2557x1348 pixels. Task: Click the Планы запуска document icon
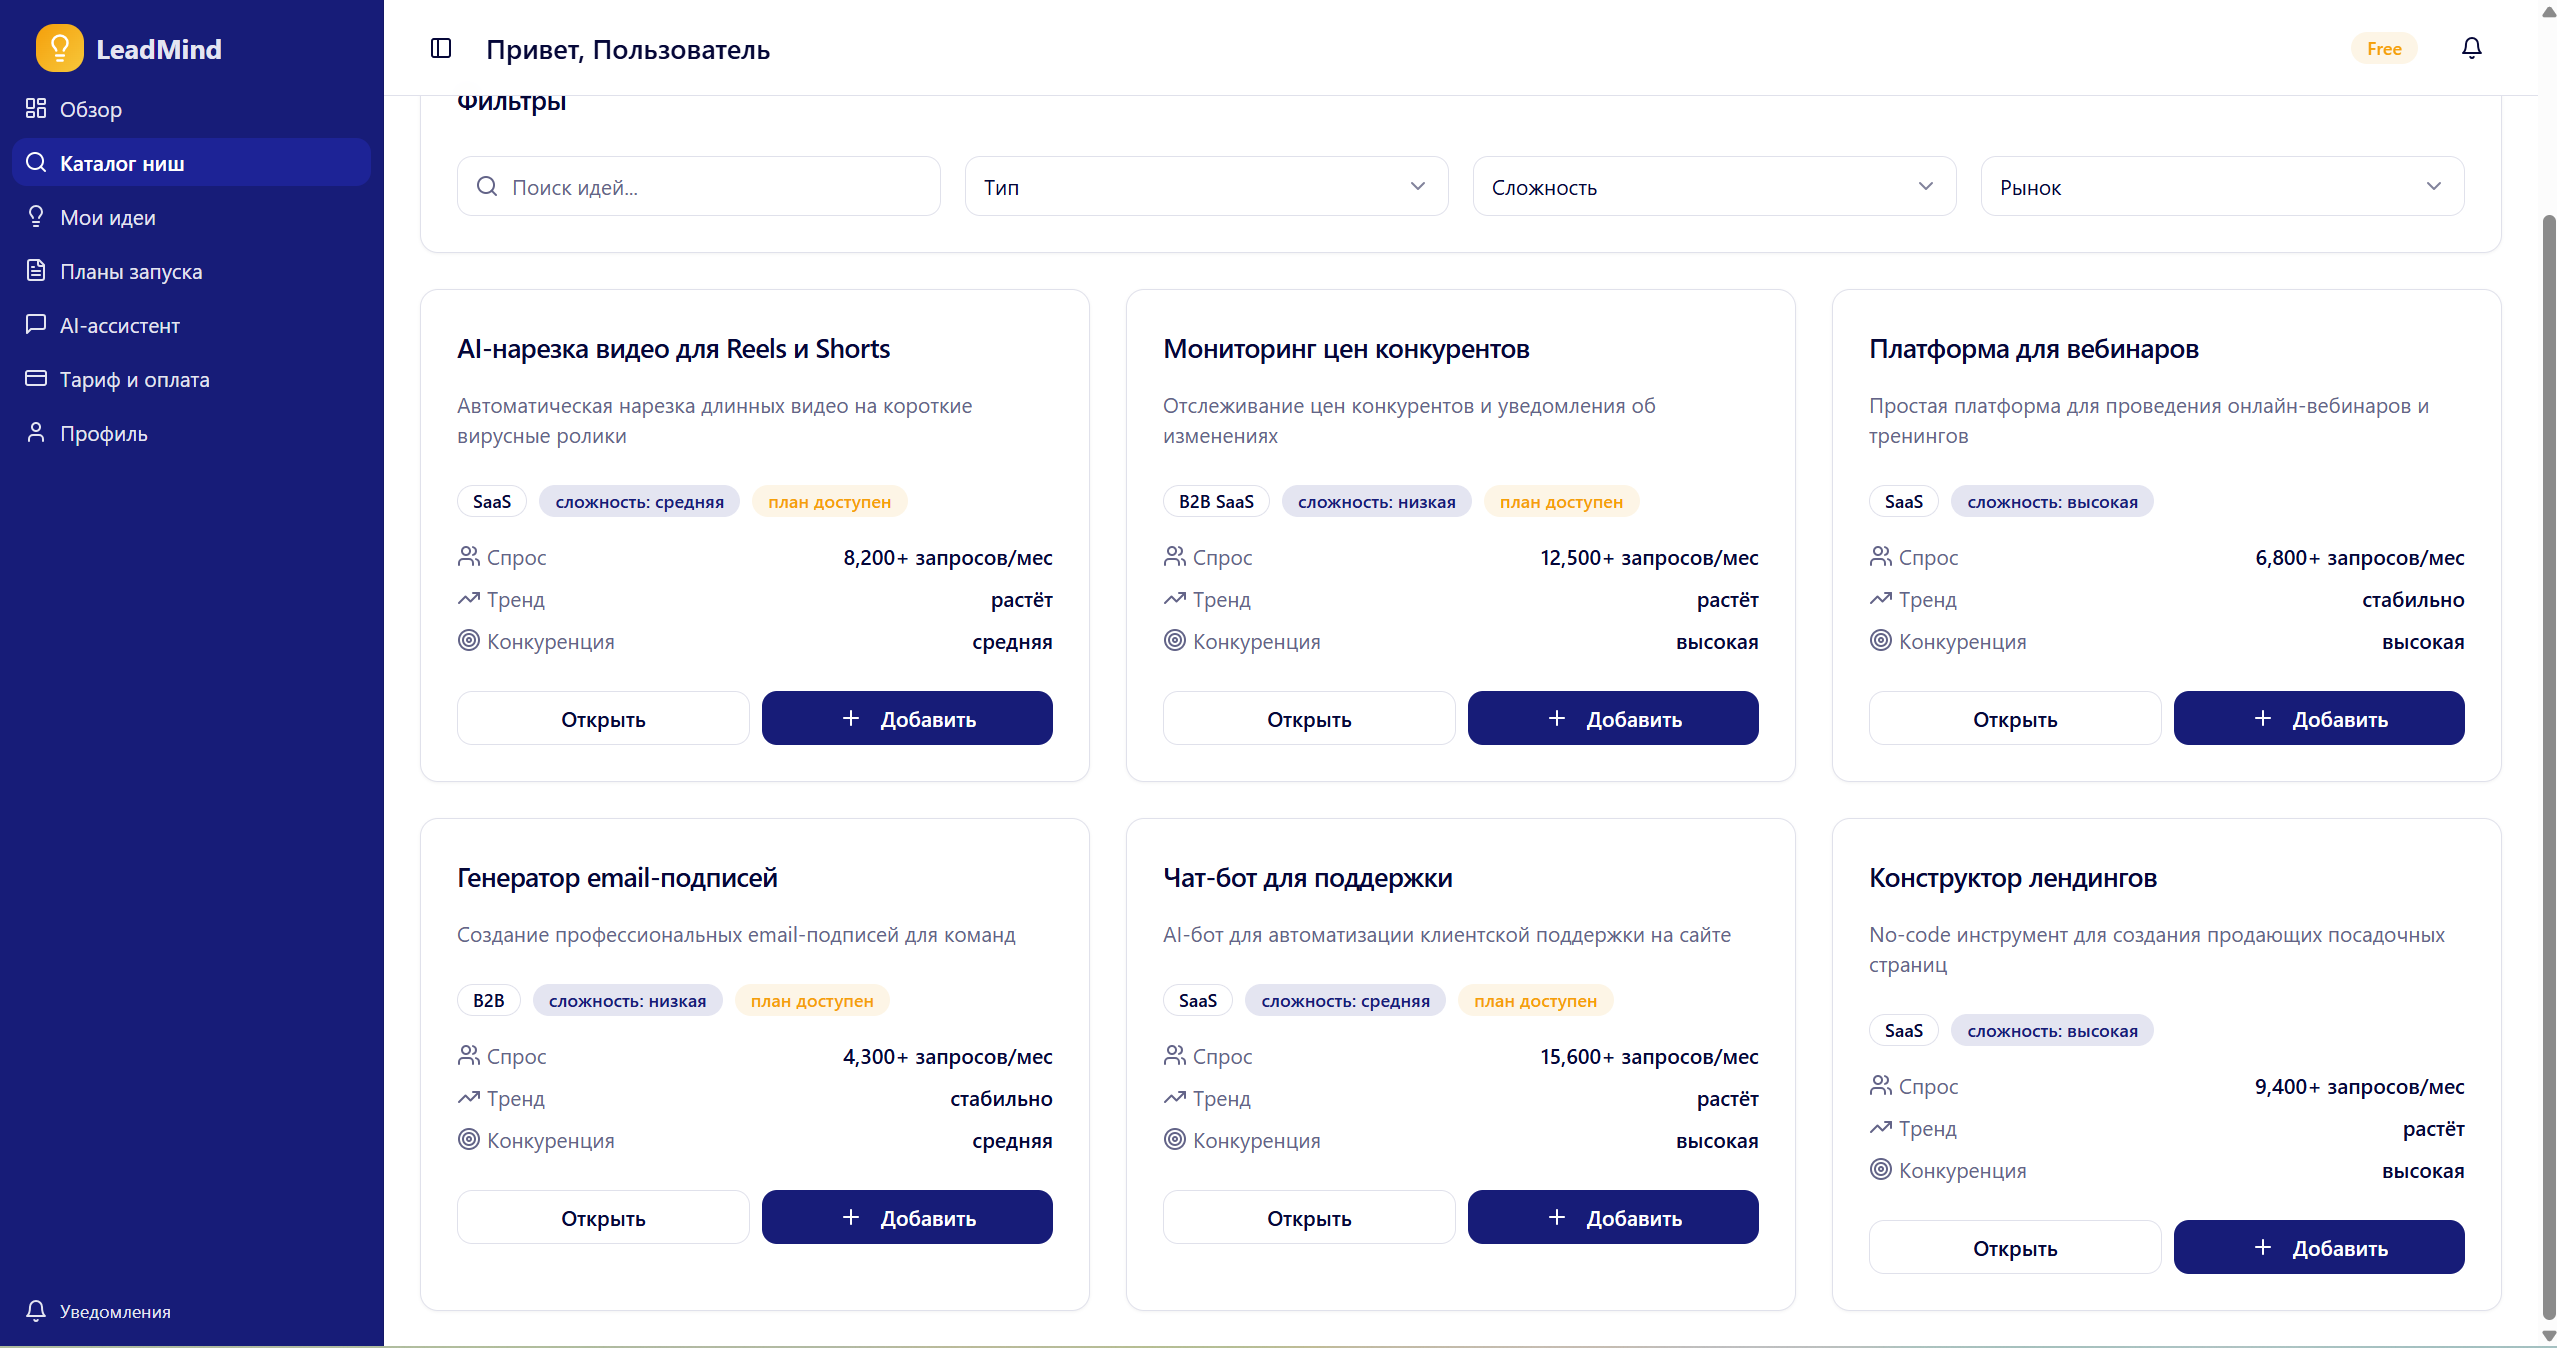36,270
